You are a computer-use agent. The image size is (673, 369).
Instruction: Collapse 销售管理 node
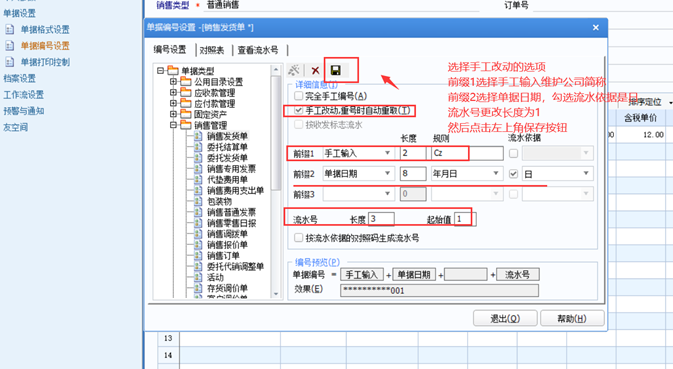pos(173,125)
